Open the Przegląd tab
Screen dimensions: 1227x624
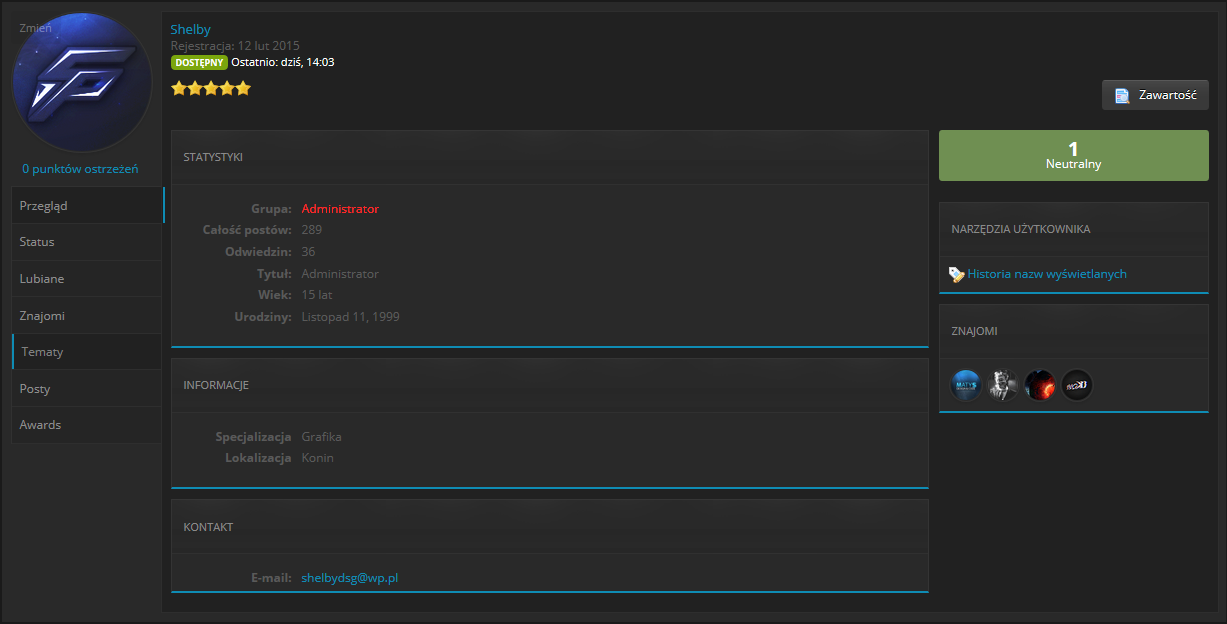pos(87,205)
